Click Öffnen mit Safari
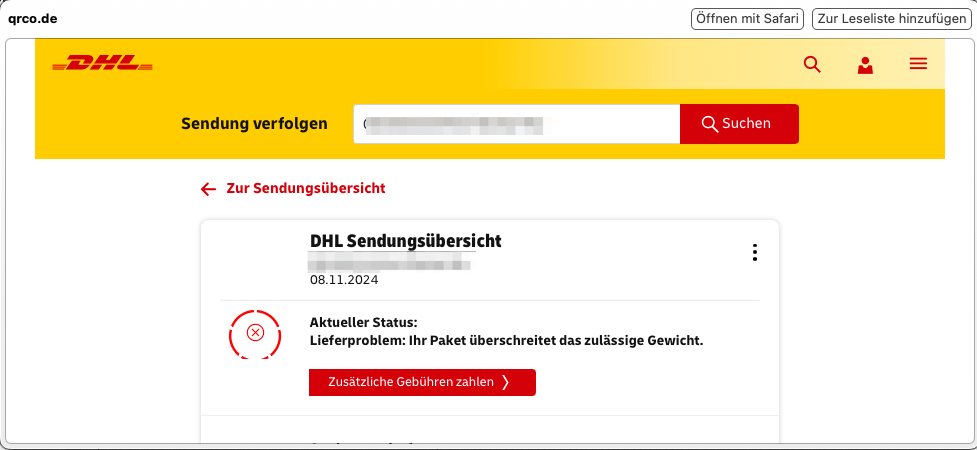Viewport: 977px width, 450px height. point(746,19)
